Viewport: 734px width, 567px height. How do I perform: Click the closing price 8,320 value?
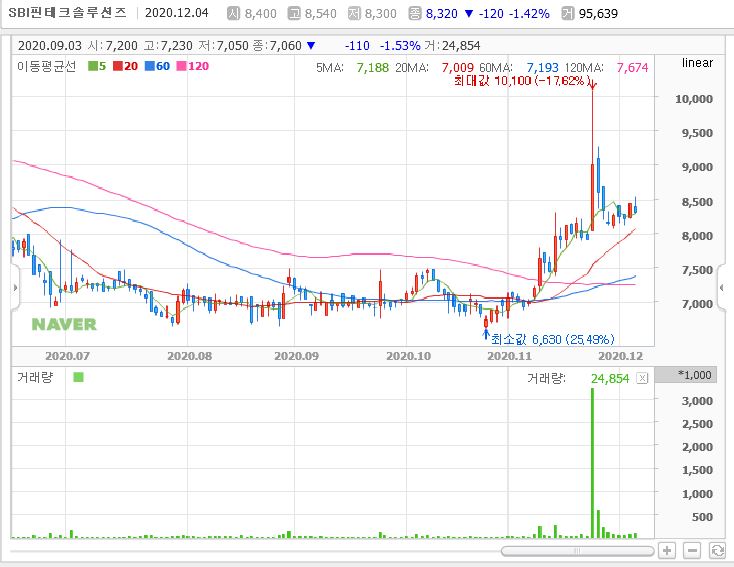(x=441, y=14)
